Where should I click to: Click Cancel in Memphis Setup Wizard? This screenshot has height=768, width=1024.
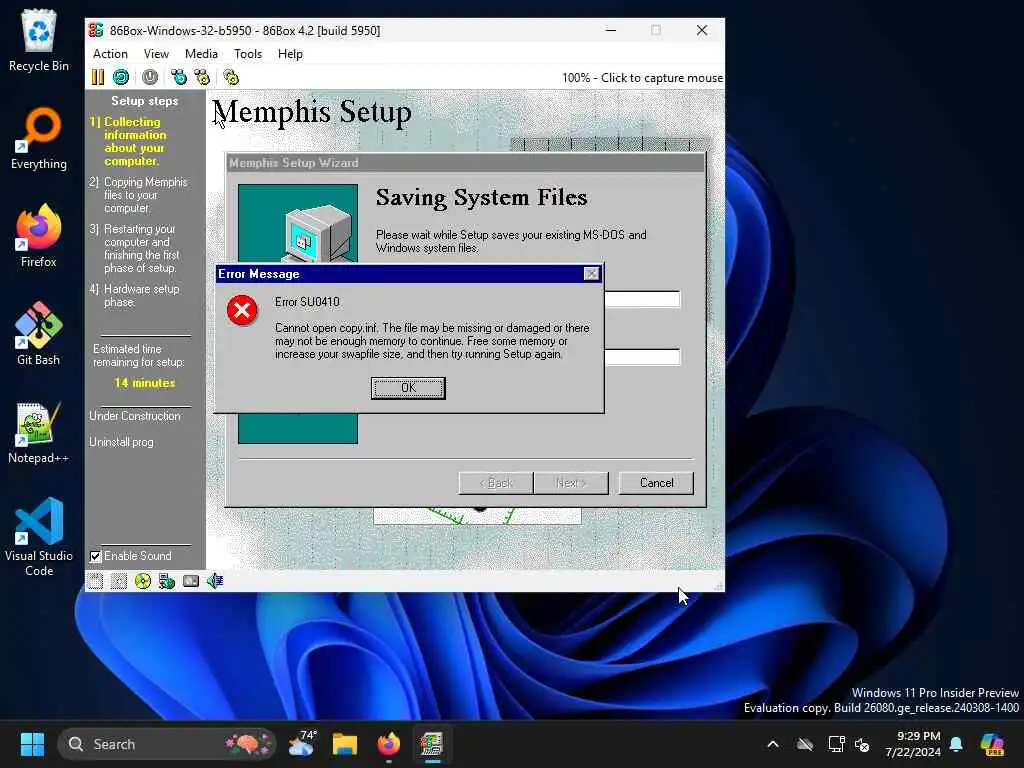pyautogui.click(x=656, y=483)
